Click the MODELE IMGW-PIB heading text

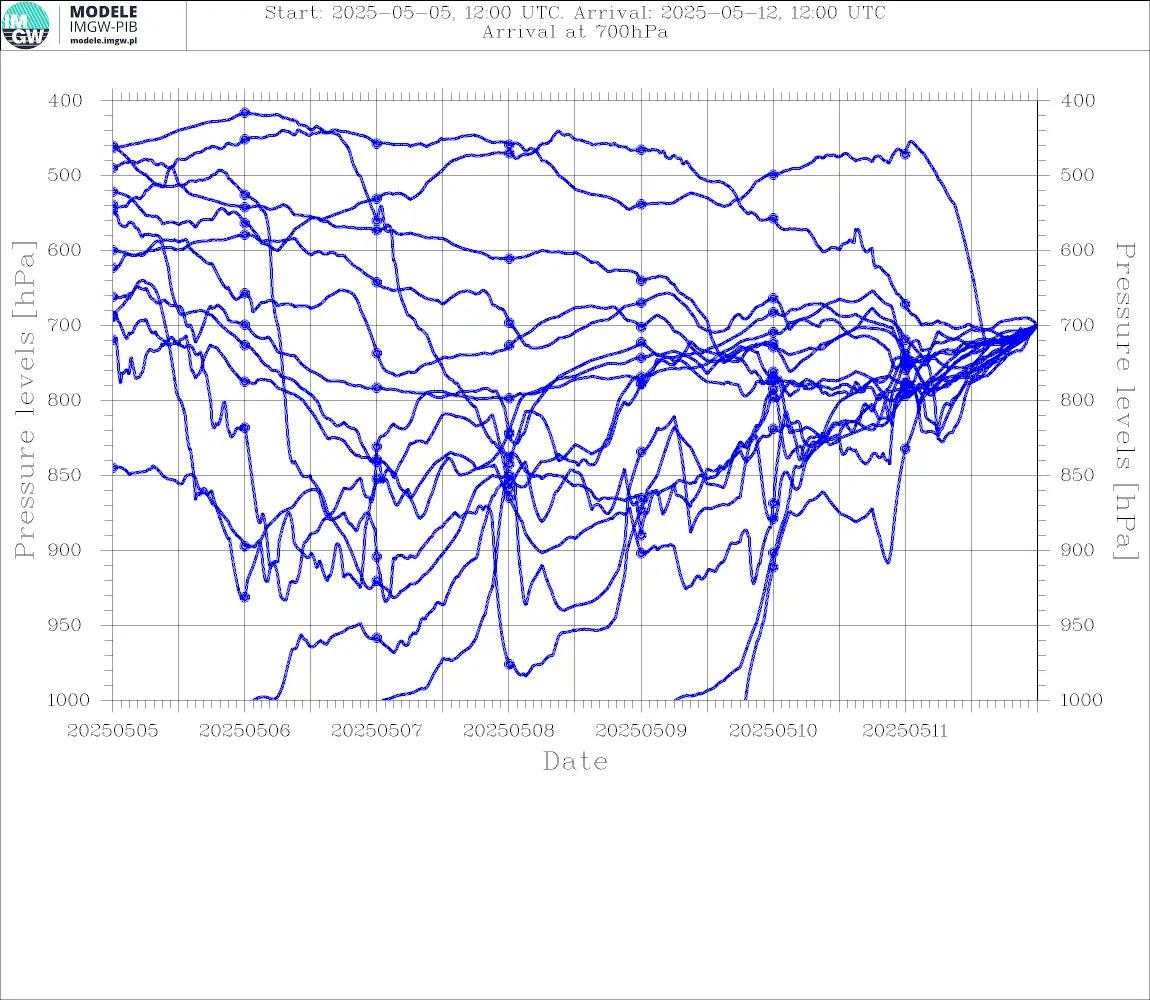click(x=103, y=19)
